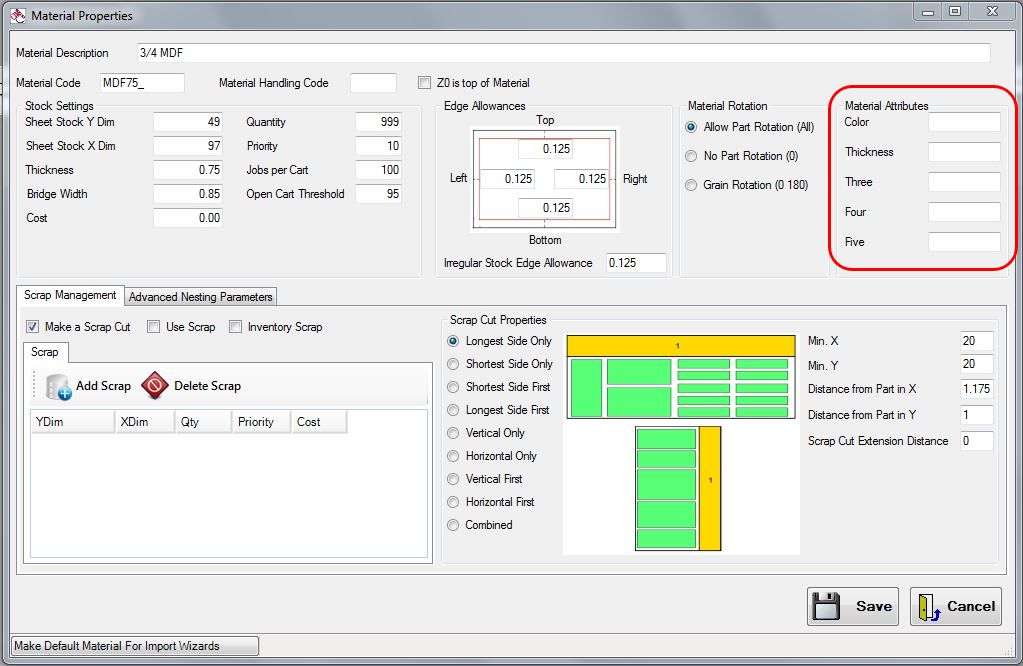Select the inner Scrap tab
This screenshot has height=666, width=1023.
45,352
